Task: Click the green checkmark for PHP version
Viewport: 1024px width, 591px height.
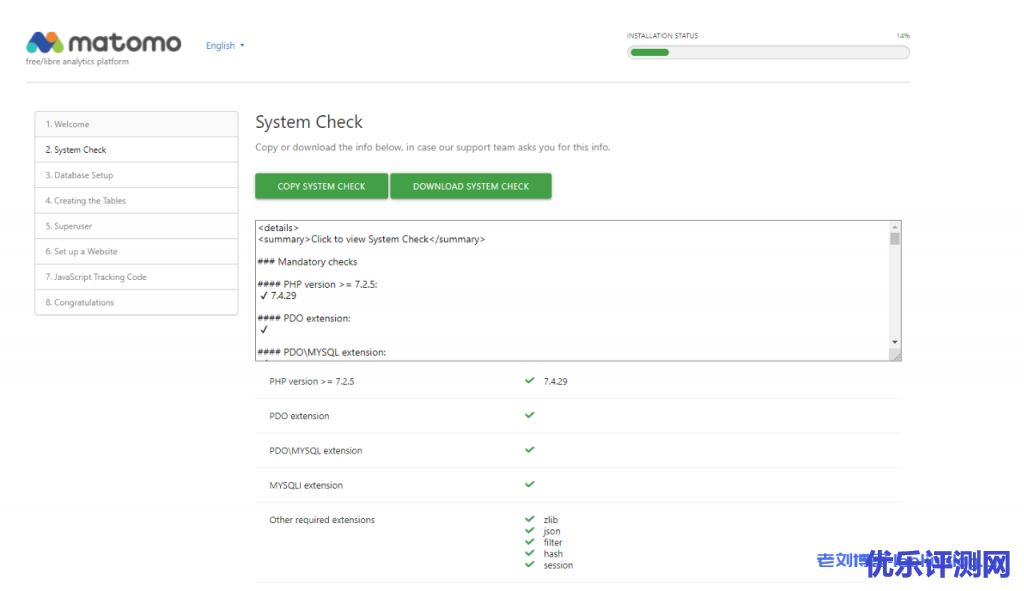Action: coord(530,381)
